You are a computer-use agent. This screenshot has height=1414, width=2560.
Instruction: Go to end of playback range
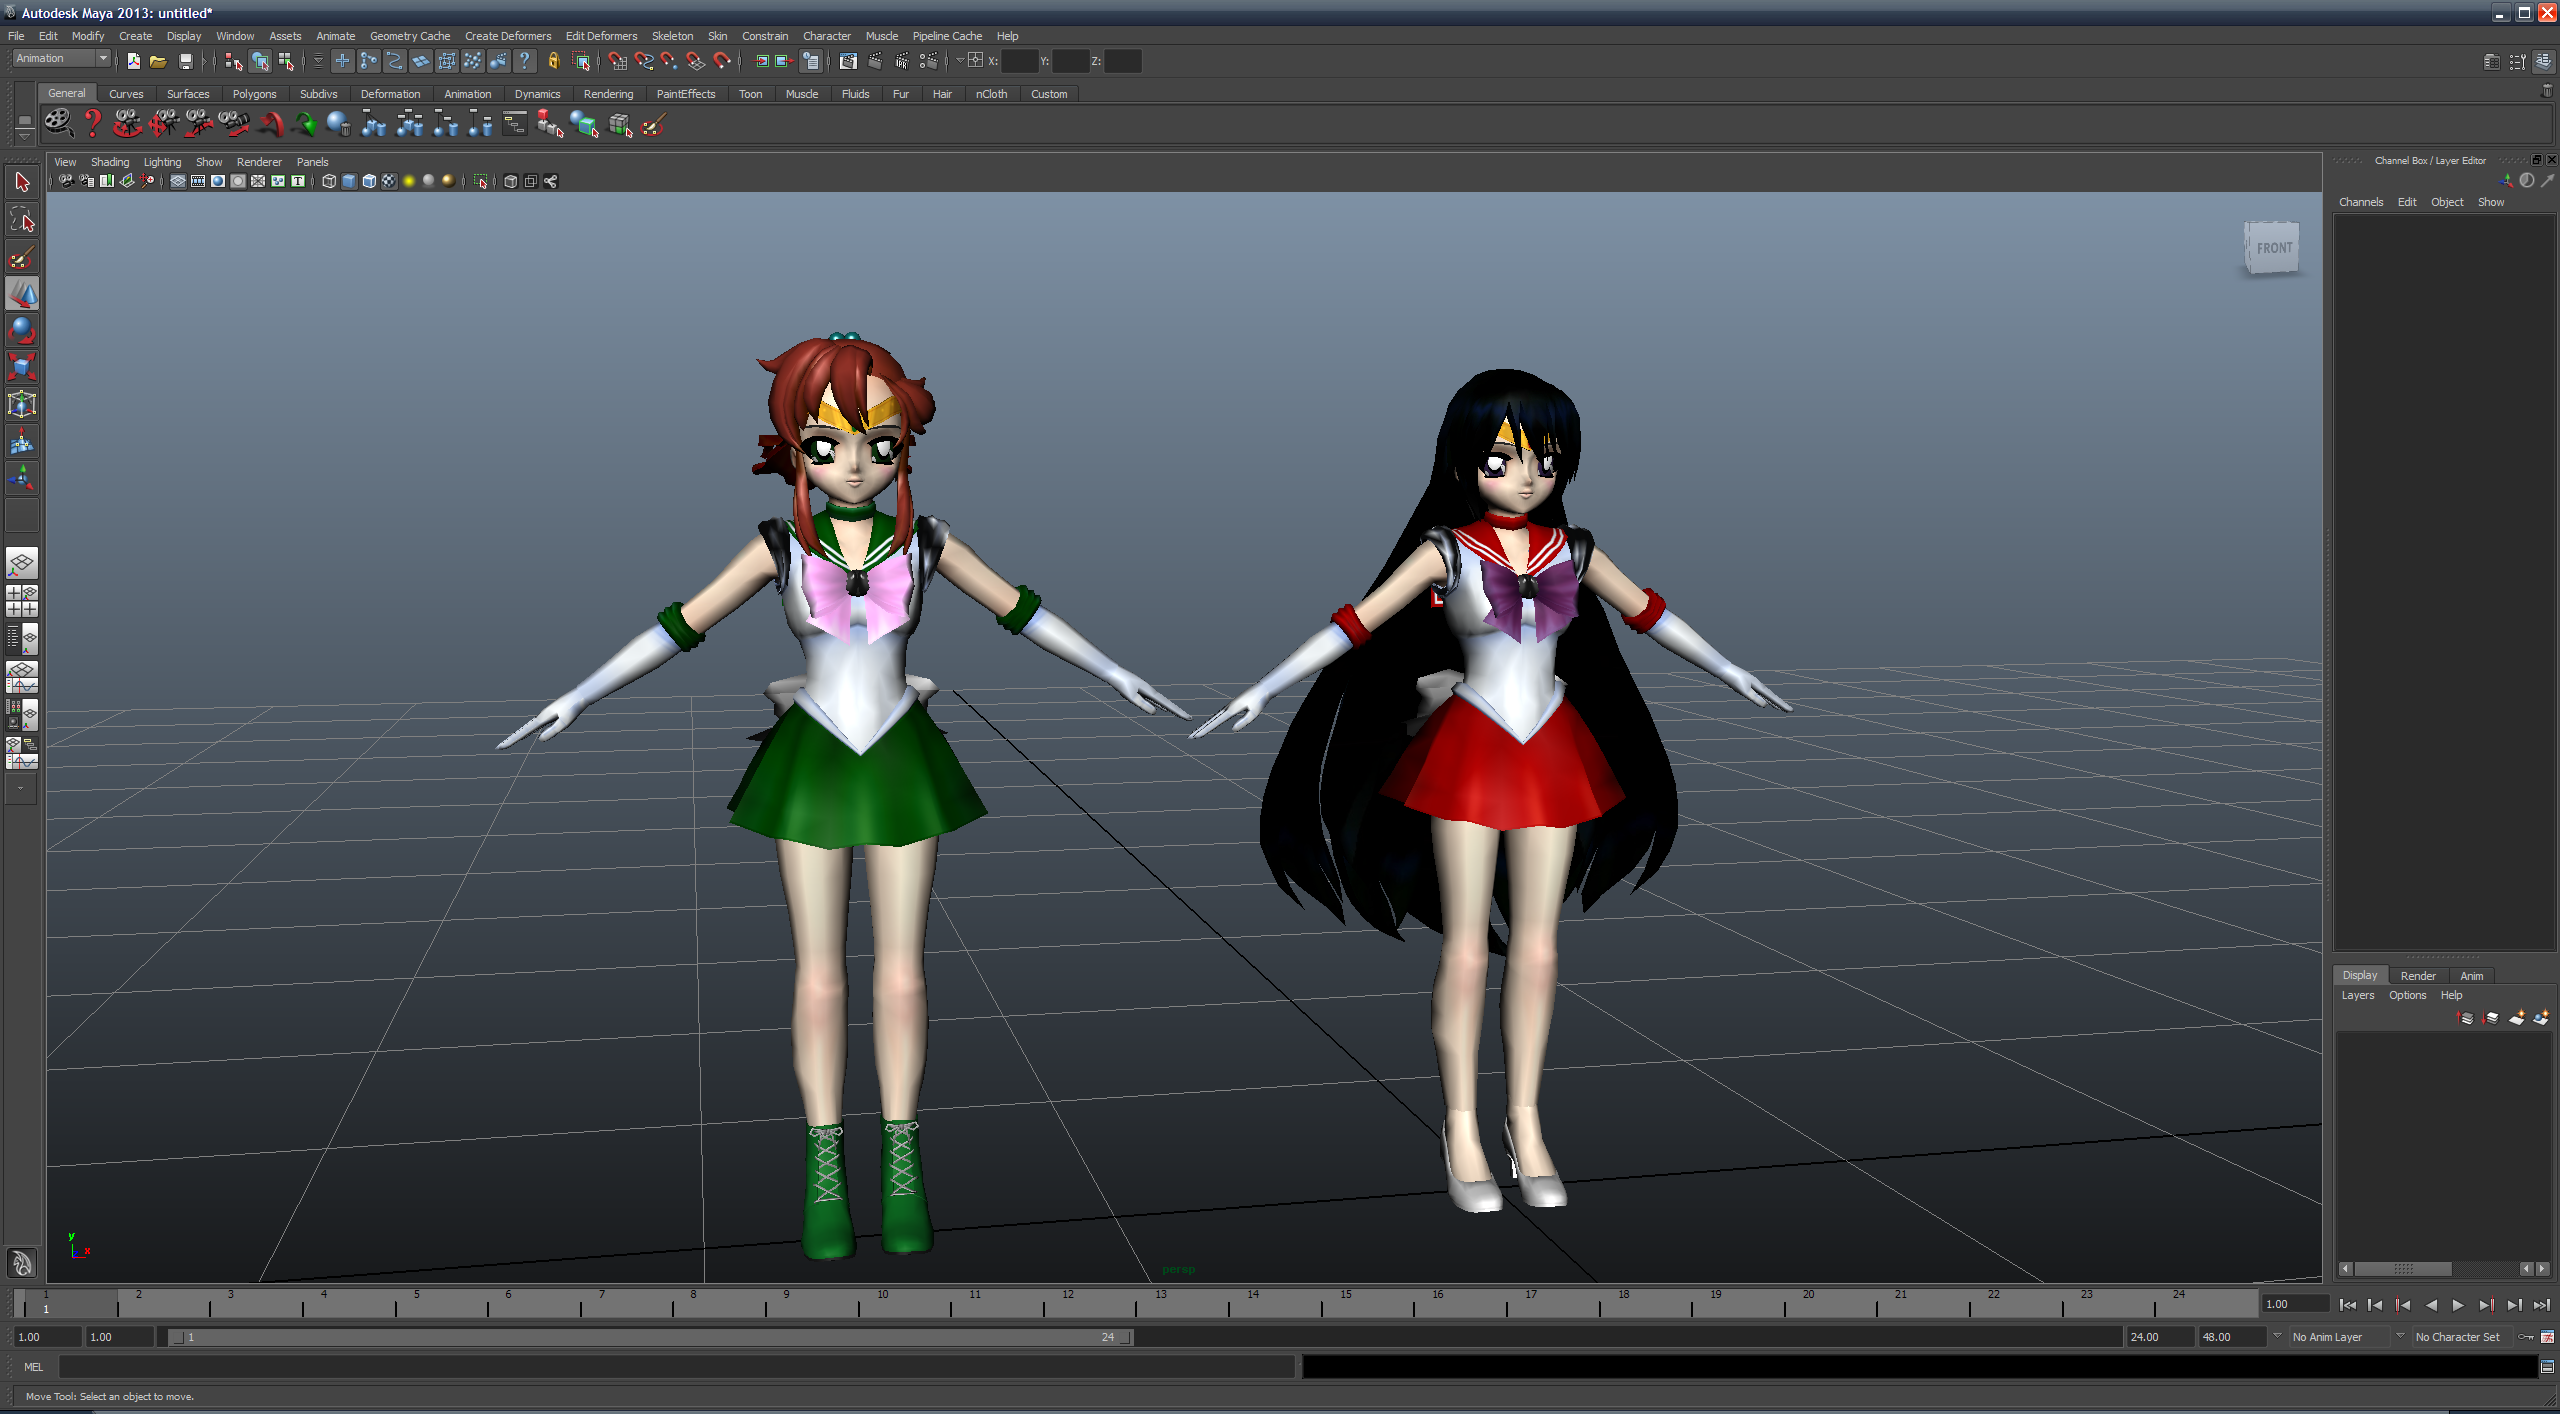(2541, 1305)
